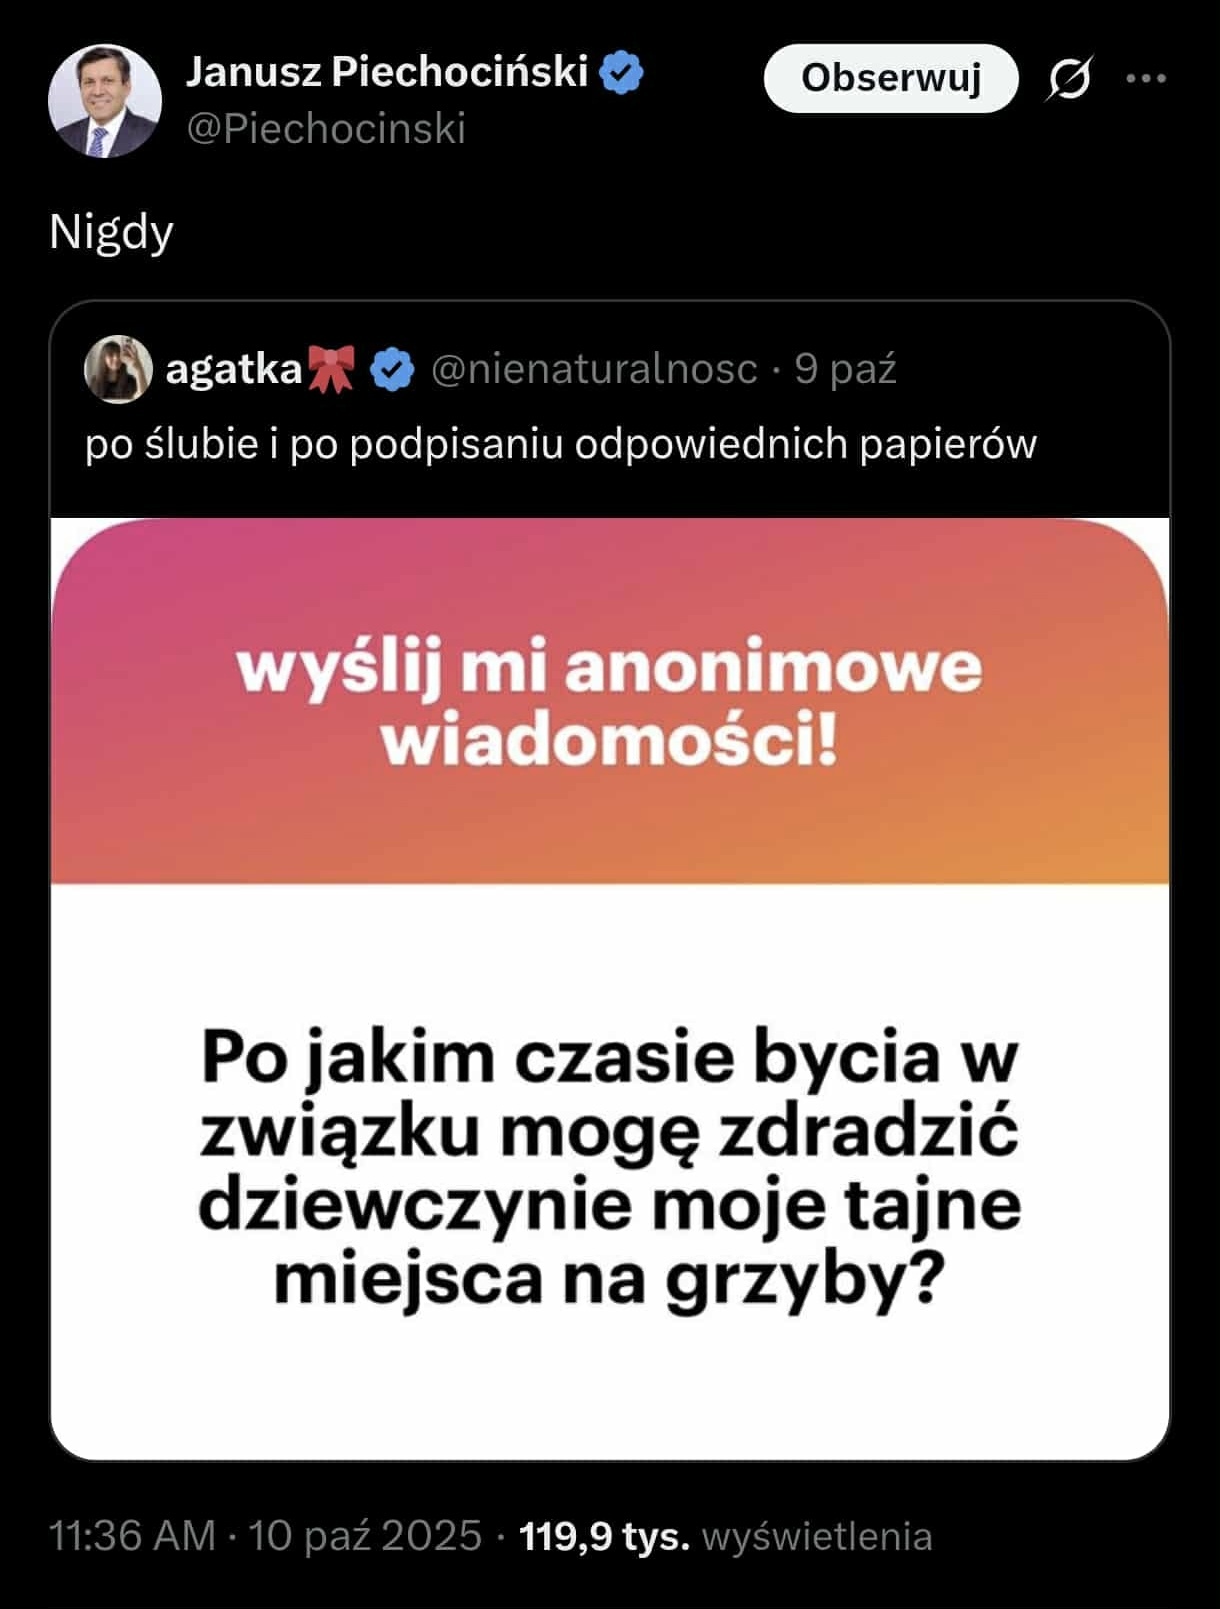Open the @Piechocinski handle link
Image resolution: width=1220 pixels, height=1609 pixels.
(x=326, y=129)
